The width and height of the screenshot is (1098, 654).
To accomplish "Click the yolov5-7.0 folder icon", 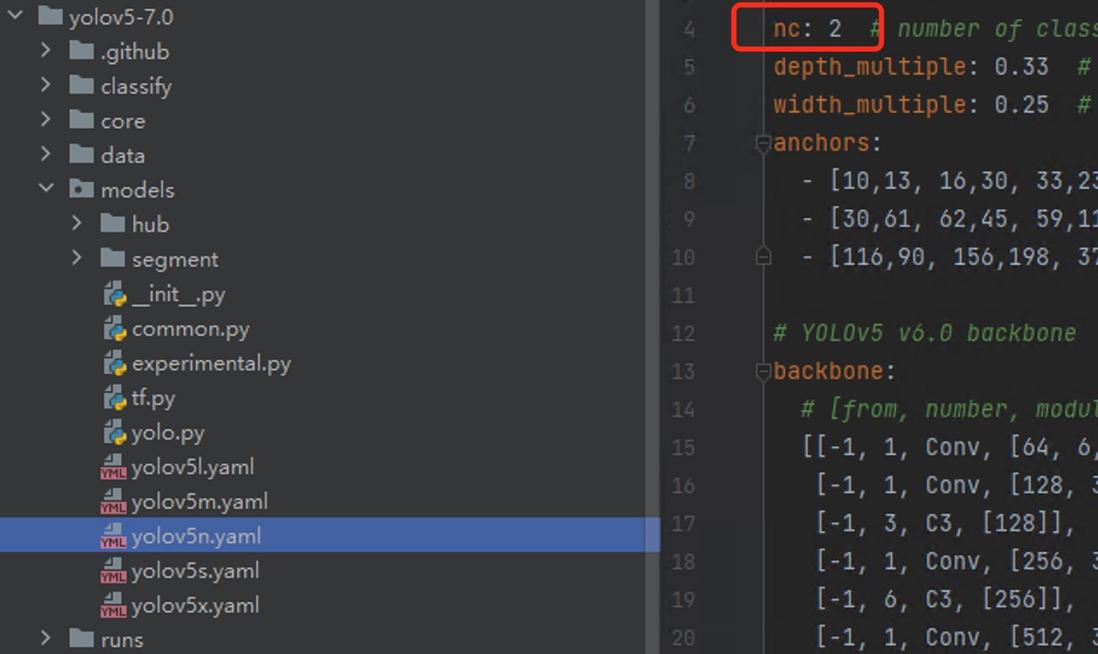I will pos(50,15).
